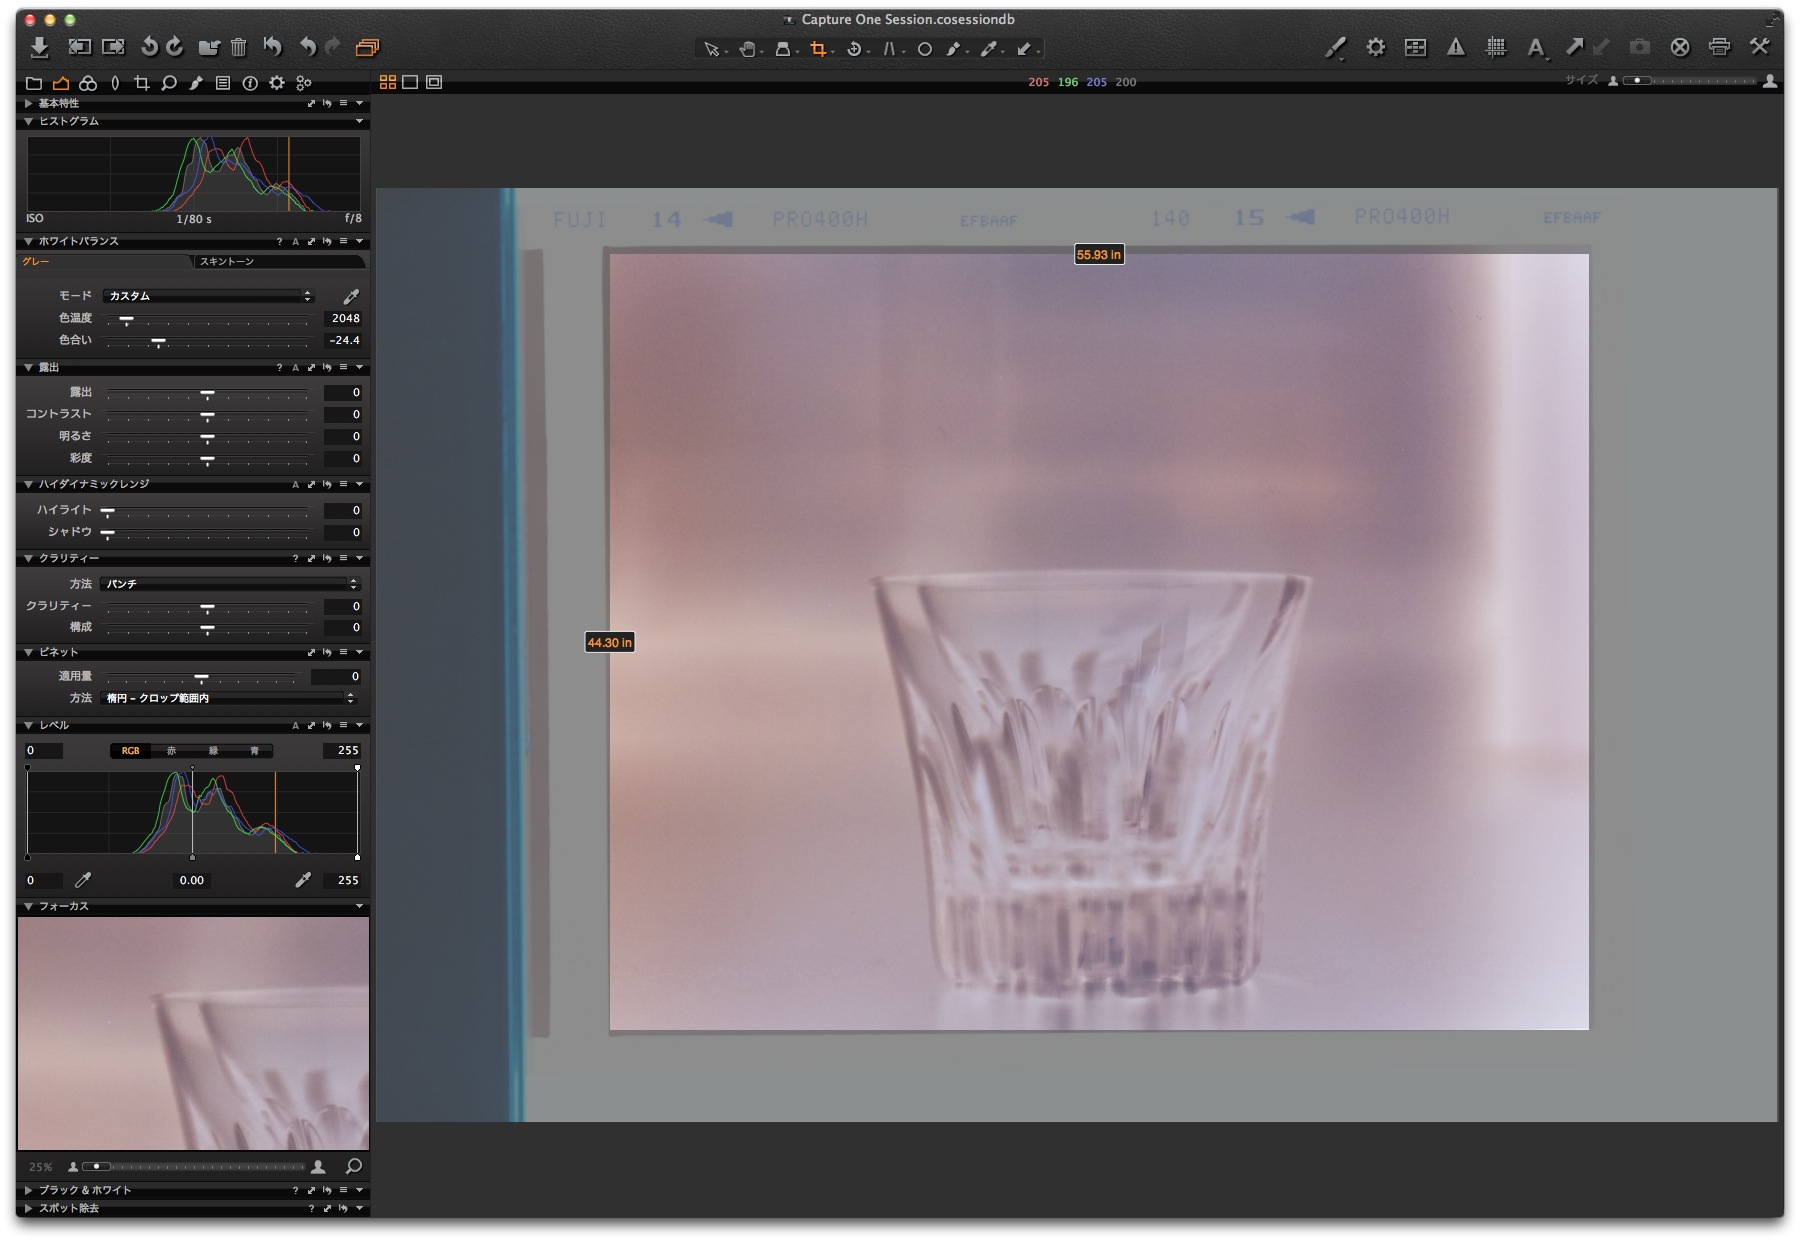Click the white balance eyedropper next to mode
This screenshot has height=1241, width=1800.
[351, 296]
